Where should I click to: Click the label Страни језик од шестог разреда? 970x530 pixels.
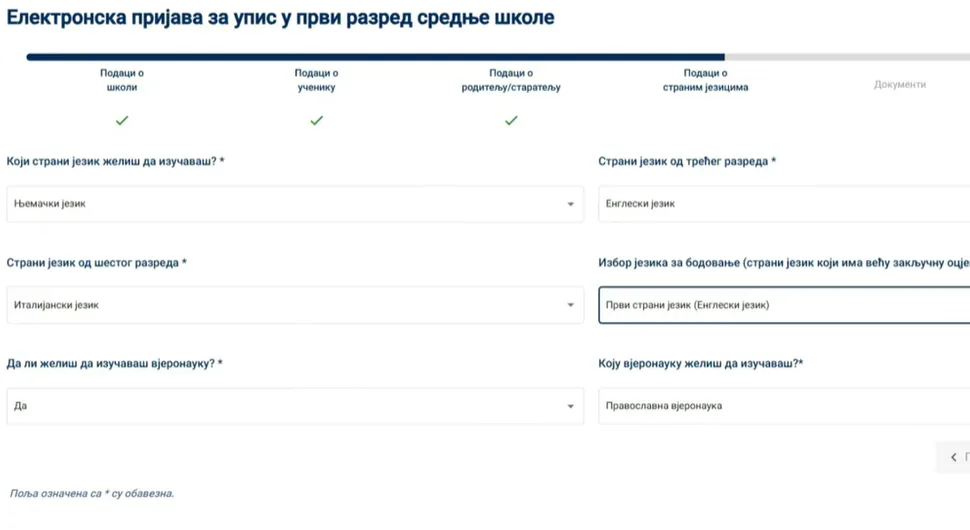click(x=97, y=263)
